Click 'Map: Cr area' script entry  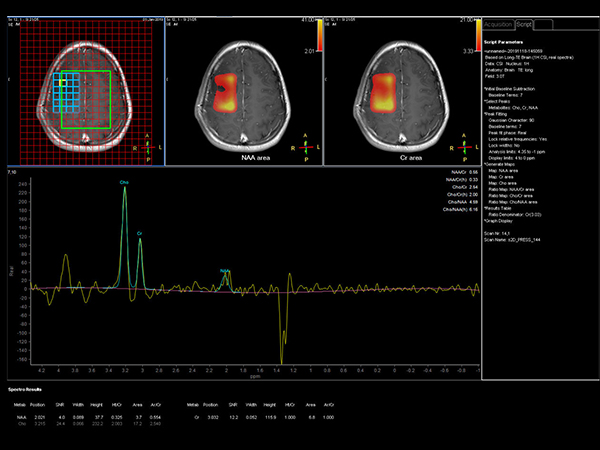[501, 177]
